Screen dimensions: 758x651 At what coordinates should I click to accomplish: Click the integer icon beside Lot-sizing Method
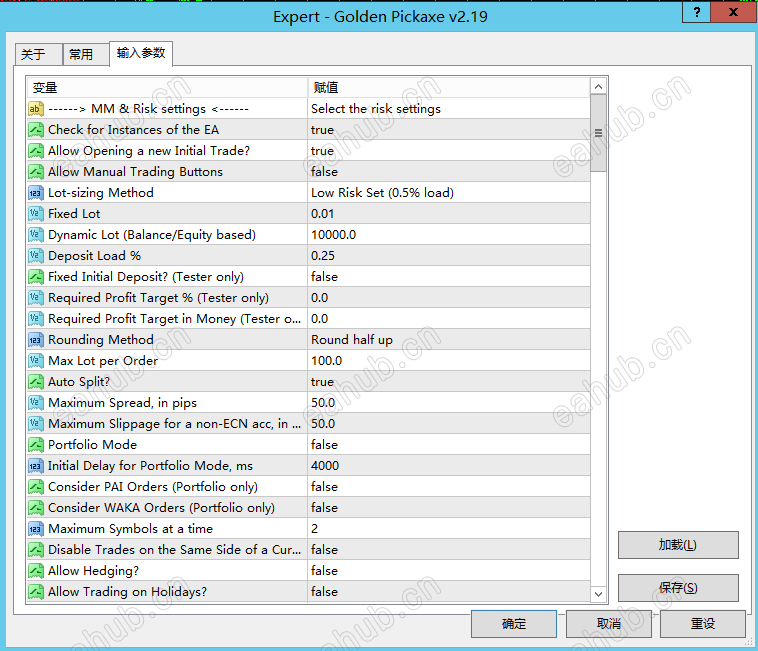(36, 193)
